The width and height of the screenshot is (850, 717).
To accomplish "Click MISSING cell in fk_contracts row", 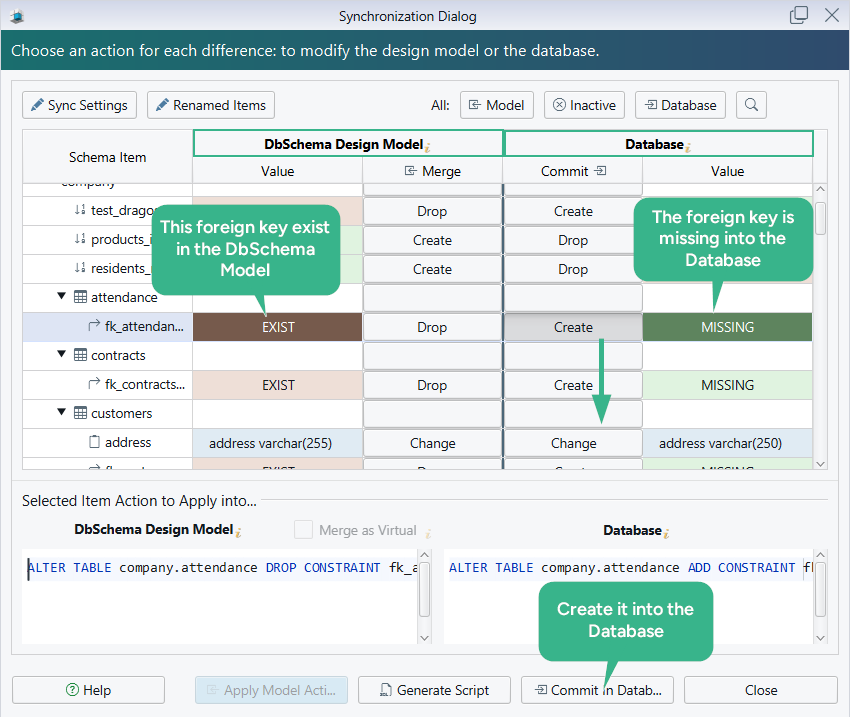I will 727,385.
